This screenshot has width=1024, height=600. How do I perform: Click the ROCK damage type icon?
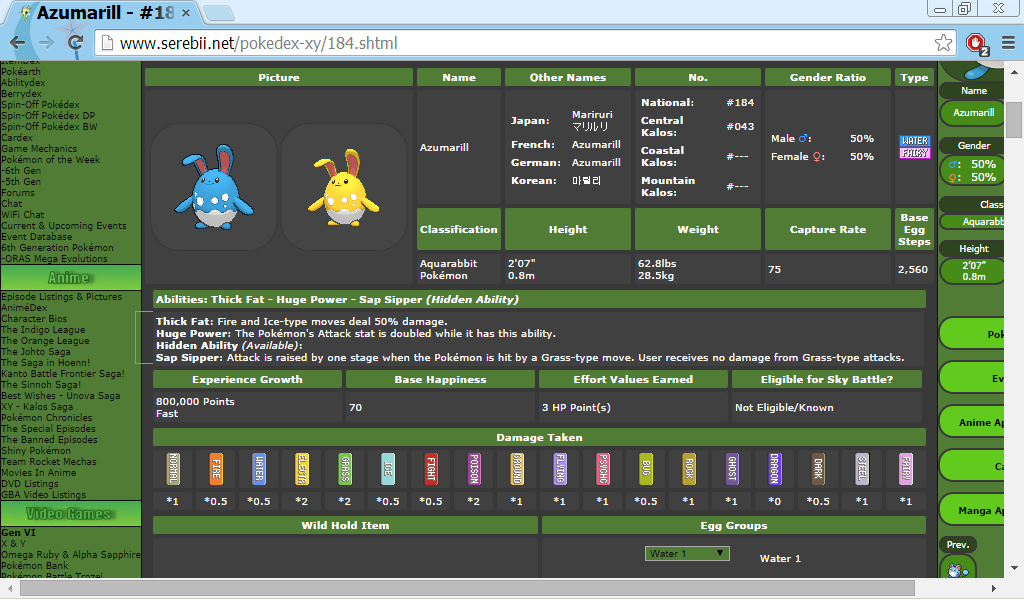(689, 468)
